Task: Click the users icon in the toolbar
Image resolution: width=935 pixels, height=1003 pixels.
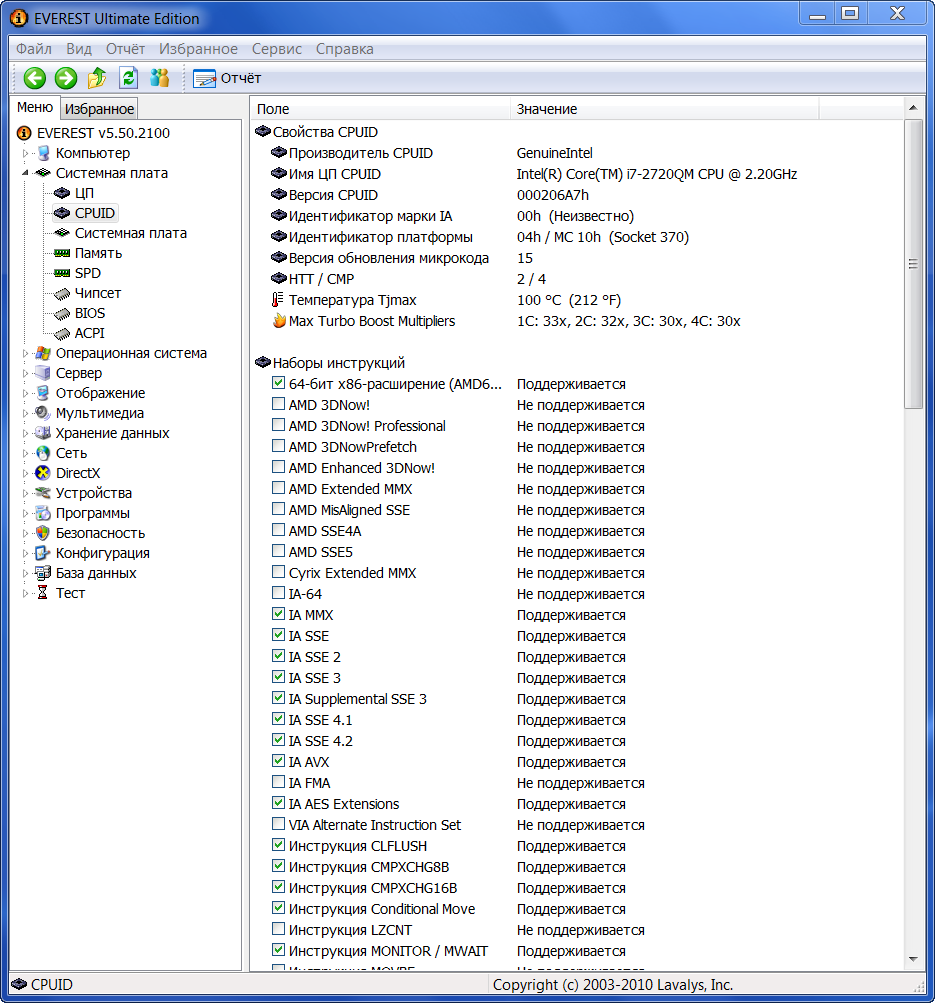Action: coord(159,78)
